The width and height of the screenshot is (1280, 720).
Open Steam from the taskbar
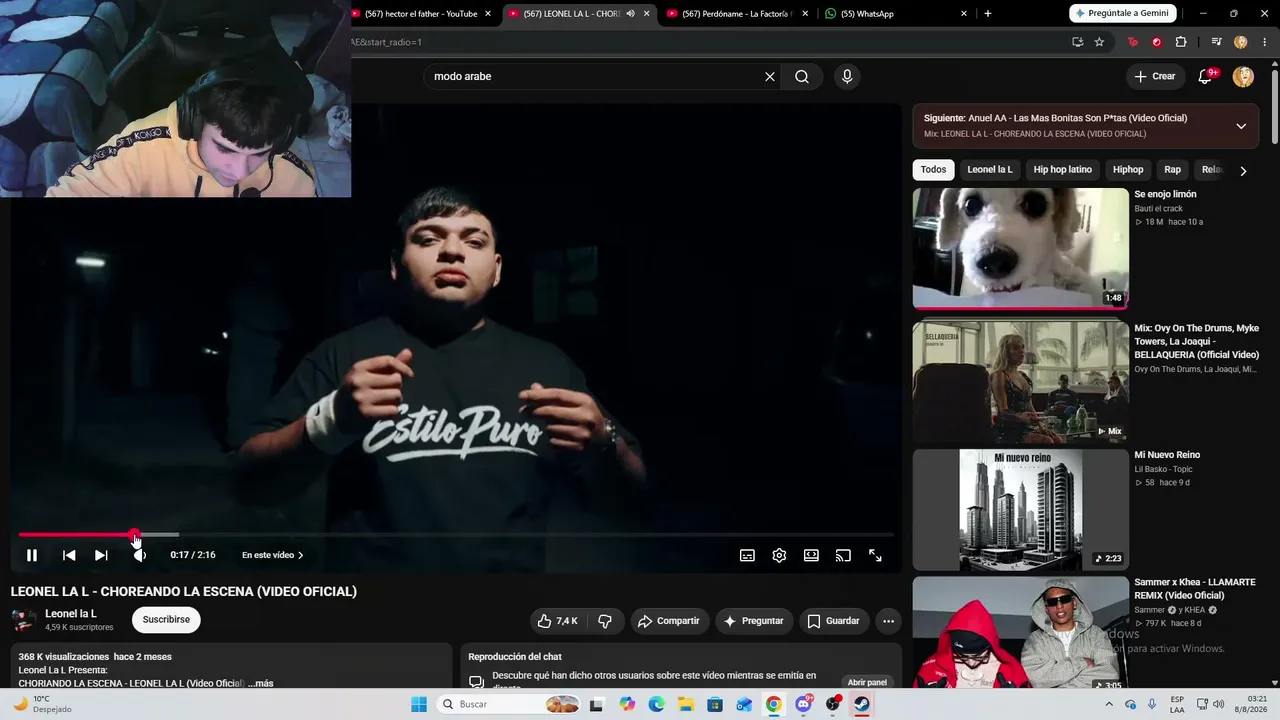click(x=861, y=704)
